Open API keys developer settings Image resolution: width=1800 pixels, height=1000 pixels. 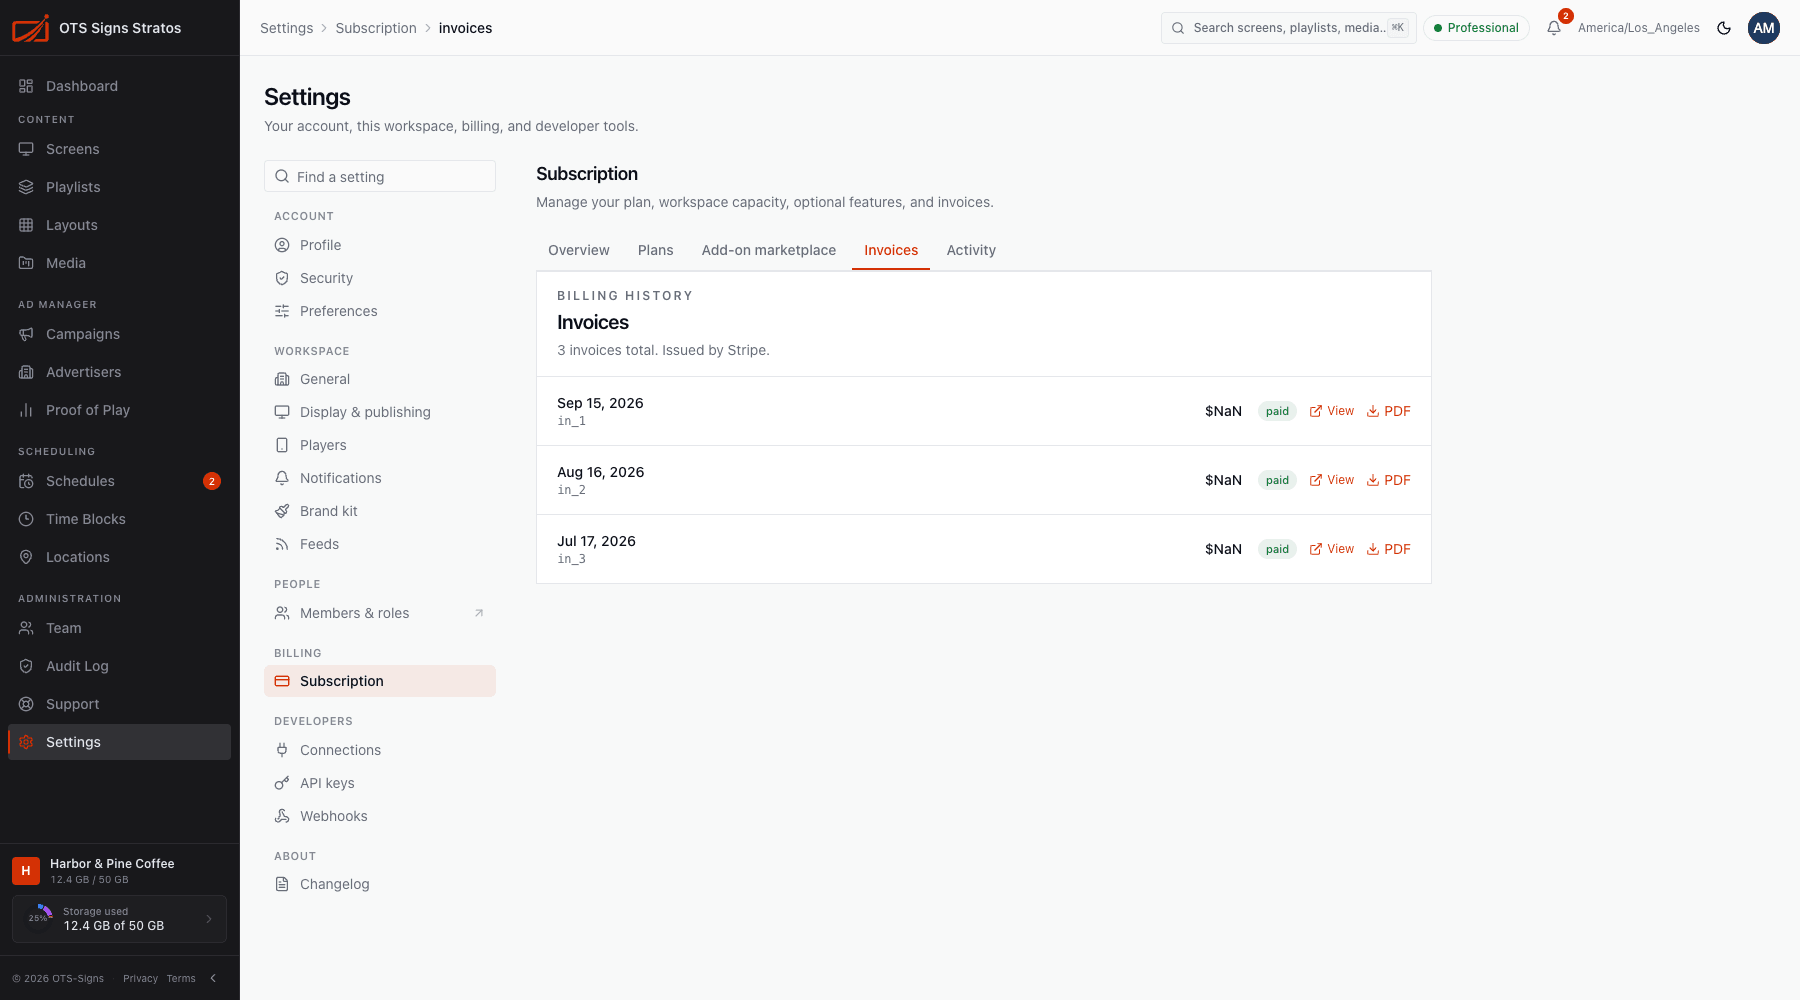tap(380, 783)
